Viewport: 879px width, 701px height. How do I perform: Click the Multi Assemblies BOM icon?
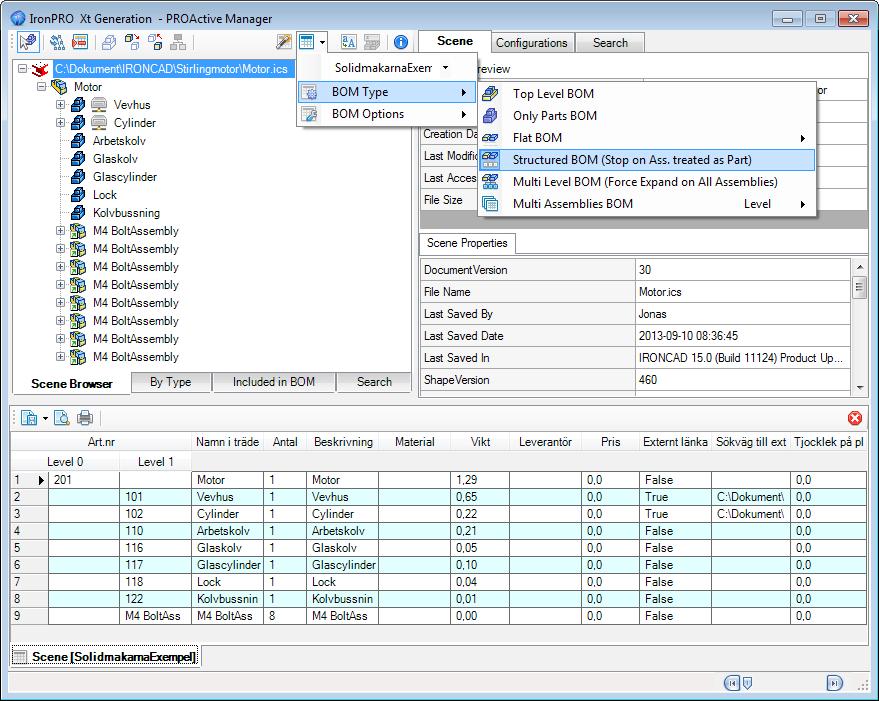pyautogui.click(x=490, y=204)
